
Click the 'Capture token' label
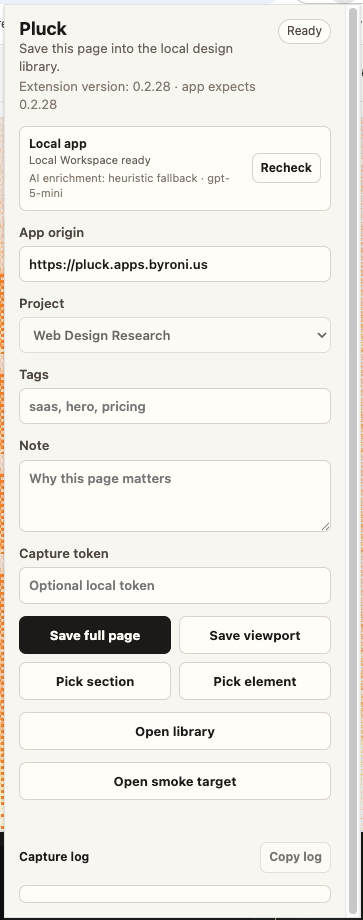64,553
